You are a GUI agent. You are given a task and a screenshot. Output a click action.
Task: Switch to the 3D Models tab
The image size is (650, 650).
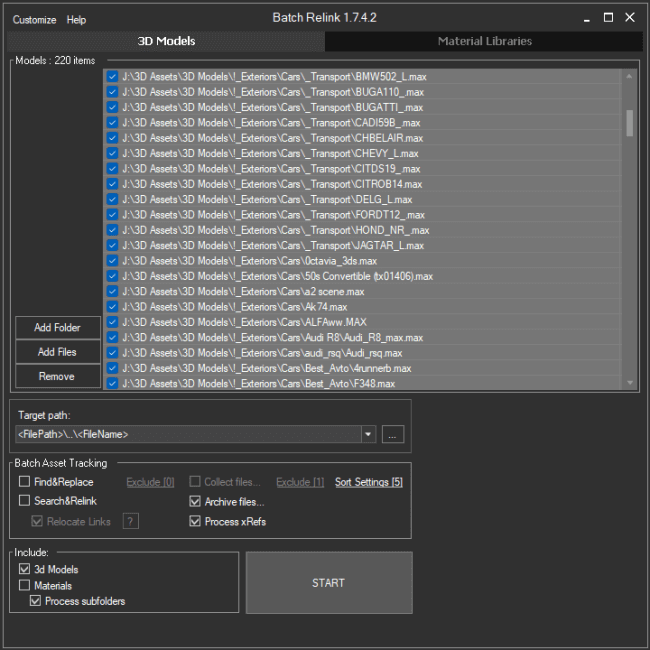click(166, 41)
